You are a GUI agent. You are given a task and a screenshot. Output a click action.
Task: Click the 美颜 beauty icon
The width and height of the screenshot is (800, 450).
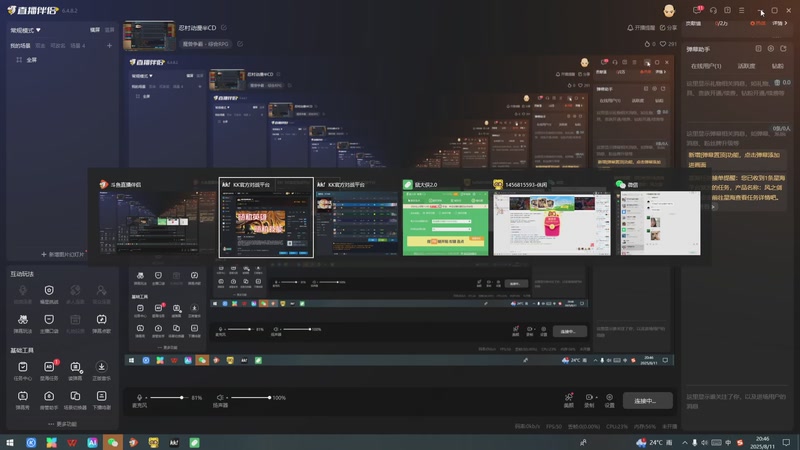[x=568, y=400]
